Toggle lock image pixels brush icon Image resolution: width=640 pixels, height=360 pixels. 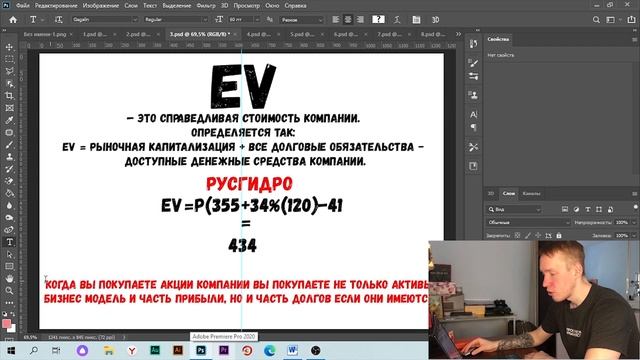528,236
